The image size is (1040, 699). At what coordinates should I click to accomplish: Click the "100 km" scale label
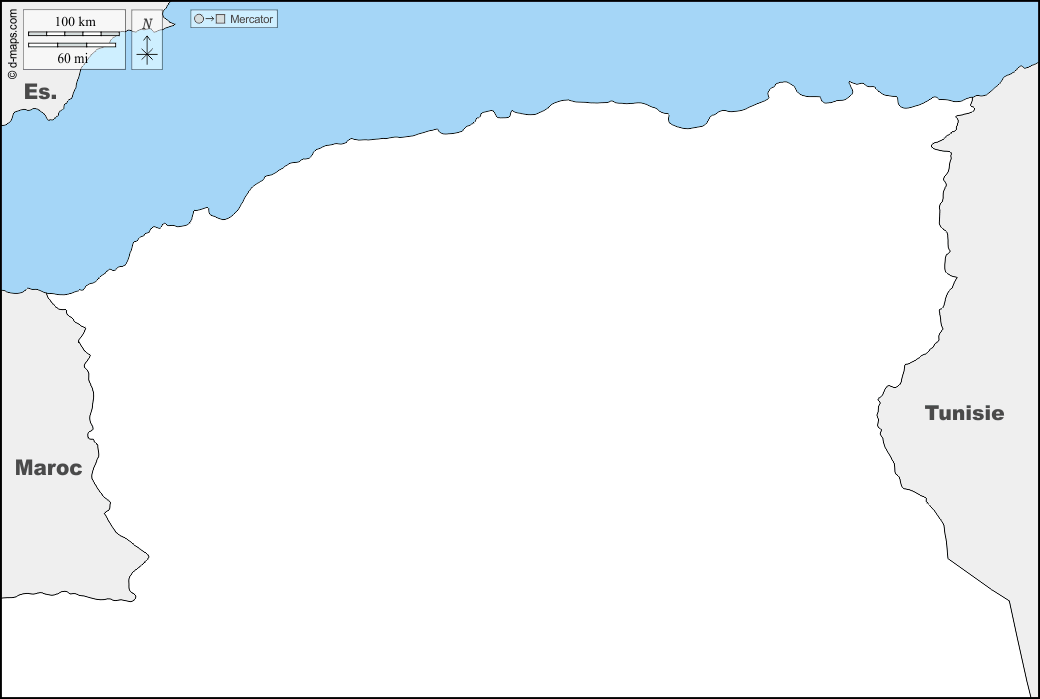coord(75,22)
